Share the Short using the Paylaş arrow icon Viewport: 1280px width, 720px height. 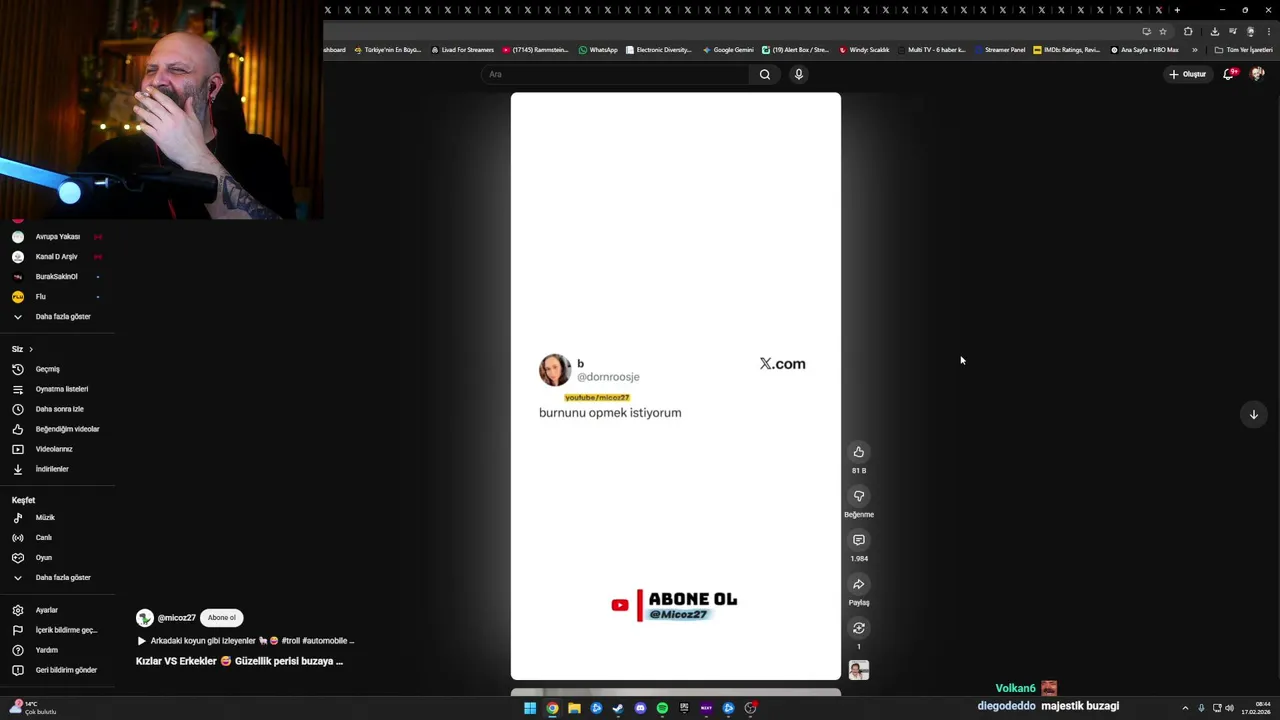pyautogui.click(x=858, y=584)
